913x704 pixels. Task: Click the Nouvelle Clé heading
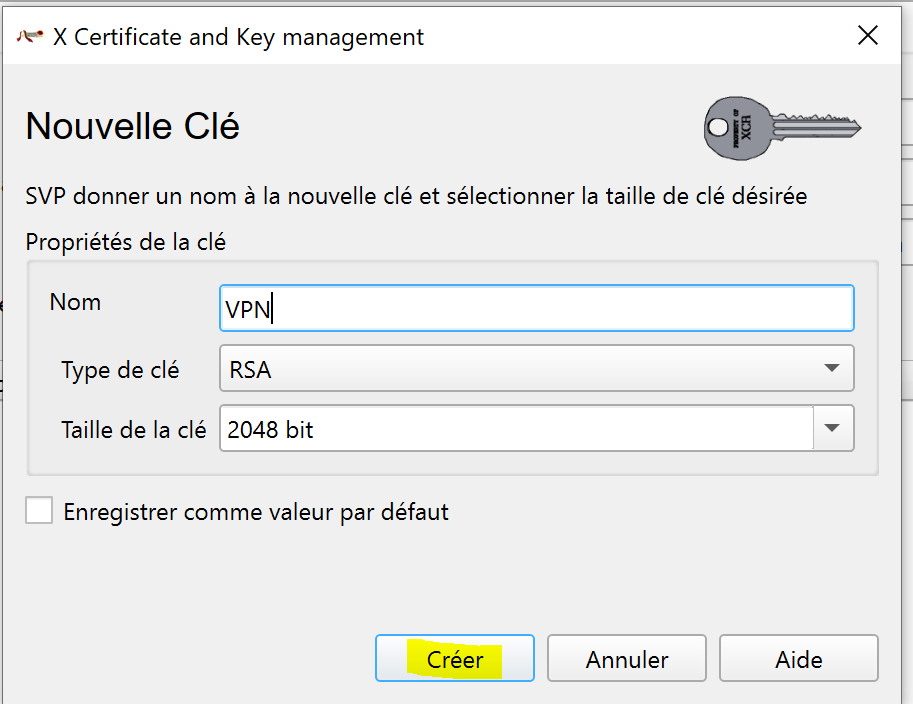(132, 127)
